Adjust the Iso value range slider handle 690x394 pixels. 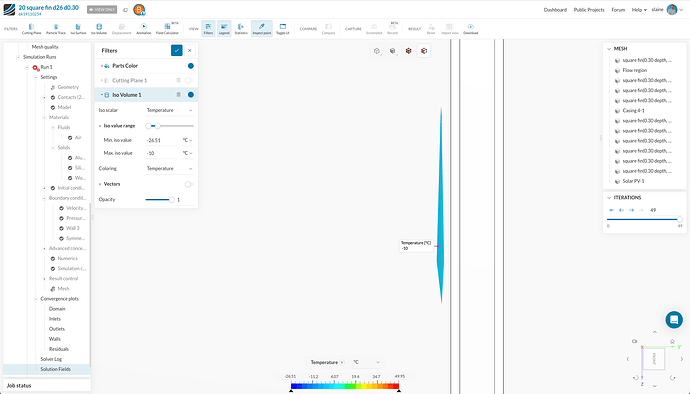(158, 126)
